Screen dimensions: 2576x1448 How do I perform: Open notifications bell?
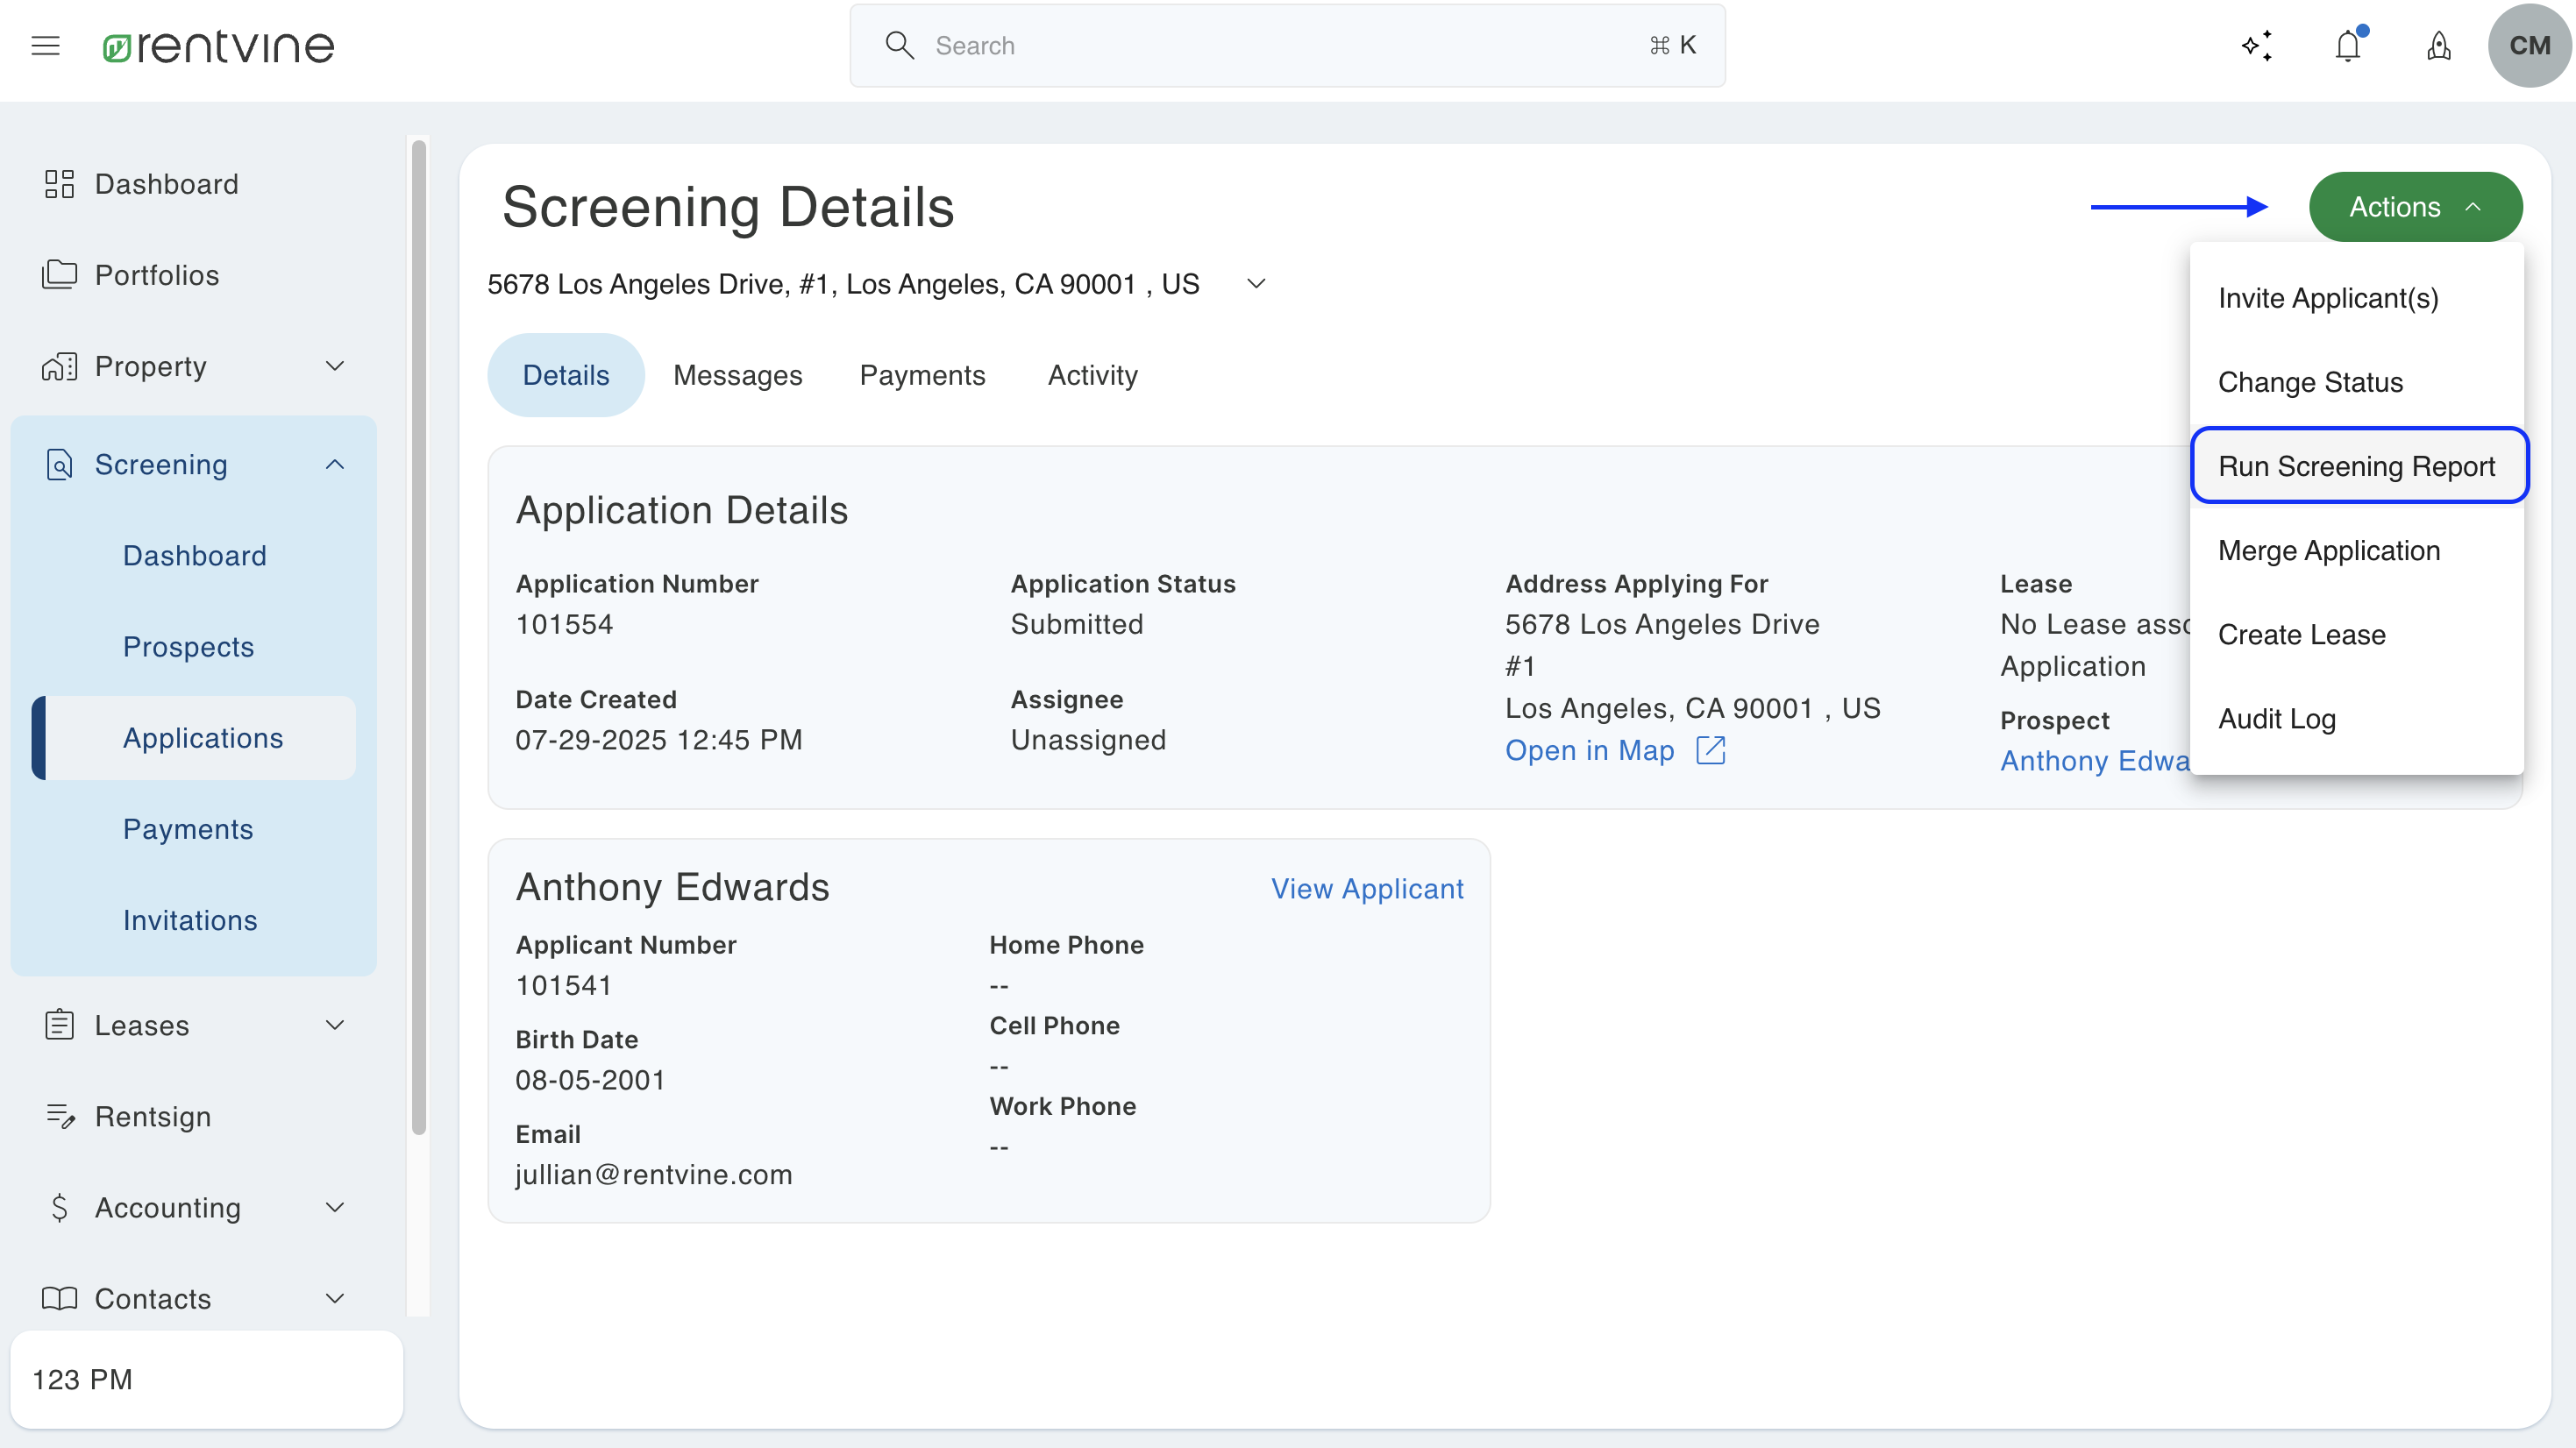(2349, 45)
